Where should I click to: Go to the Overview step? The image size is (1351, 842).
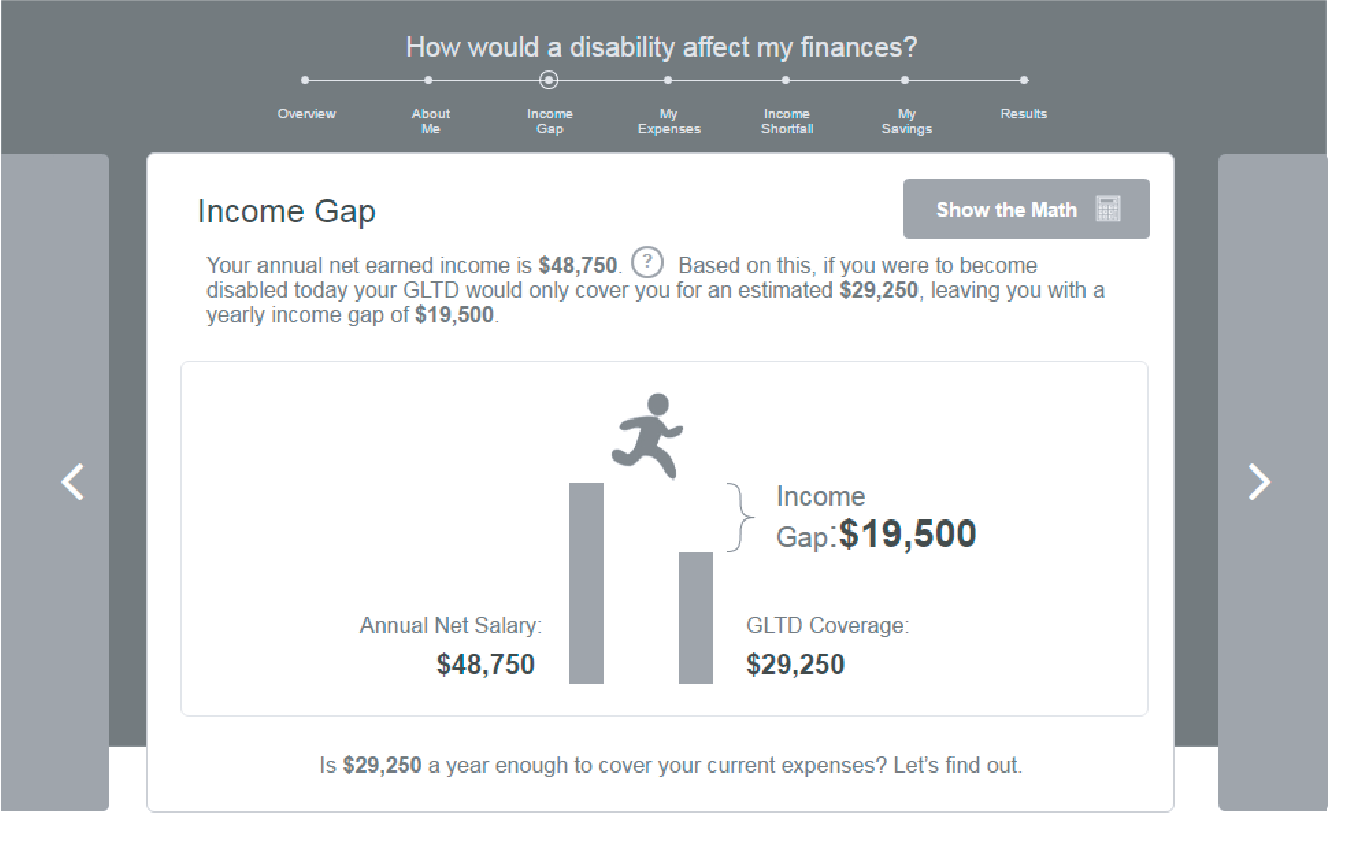pyautogui.click(x=307, y=114)
